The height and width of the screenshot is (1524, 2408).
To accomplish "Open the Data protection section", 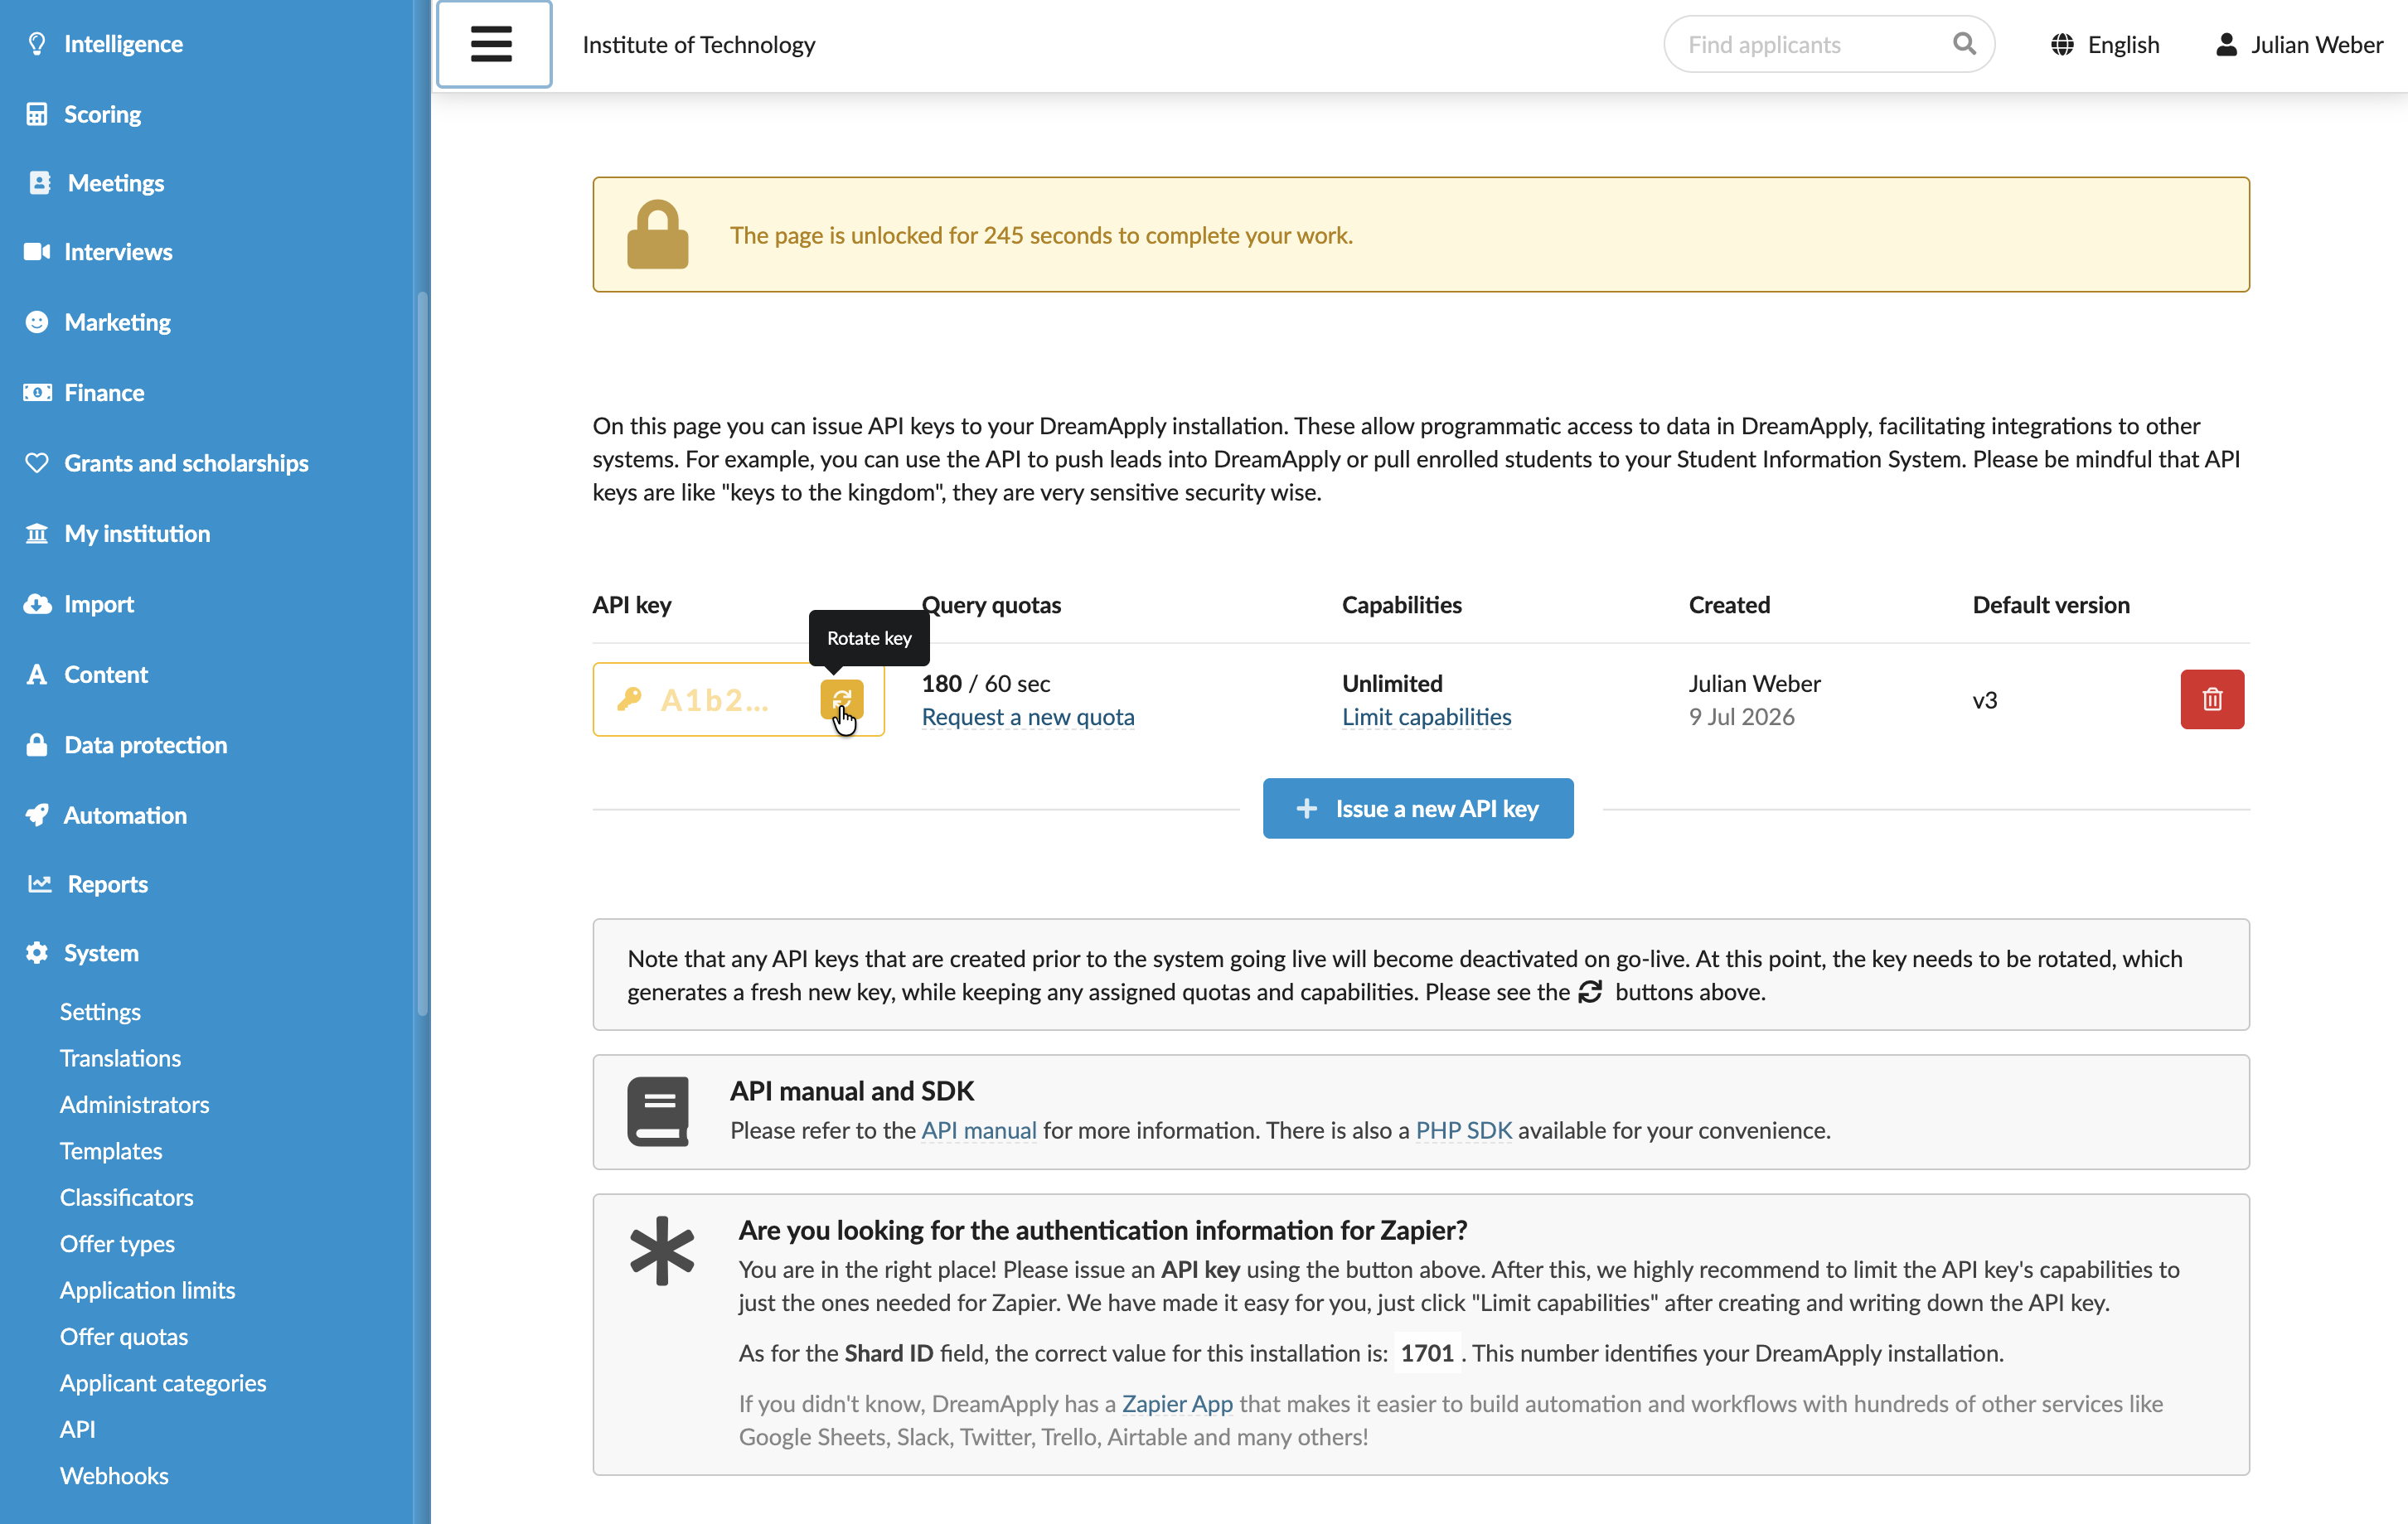I will pos(145,745).
